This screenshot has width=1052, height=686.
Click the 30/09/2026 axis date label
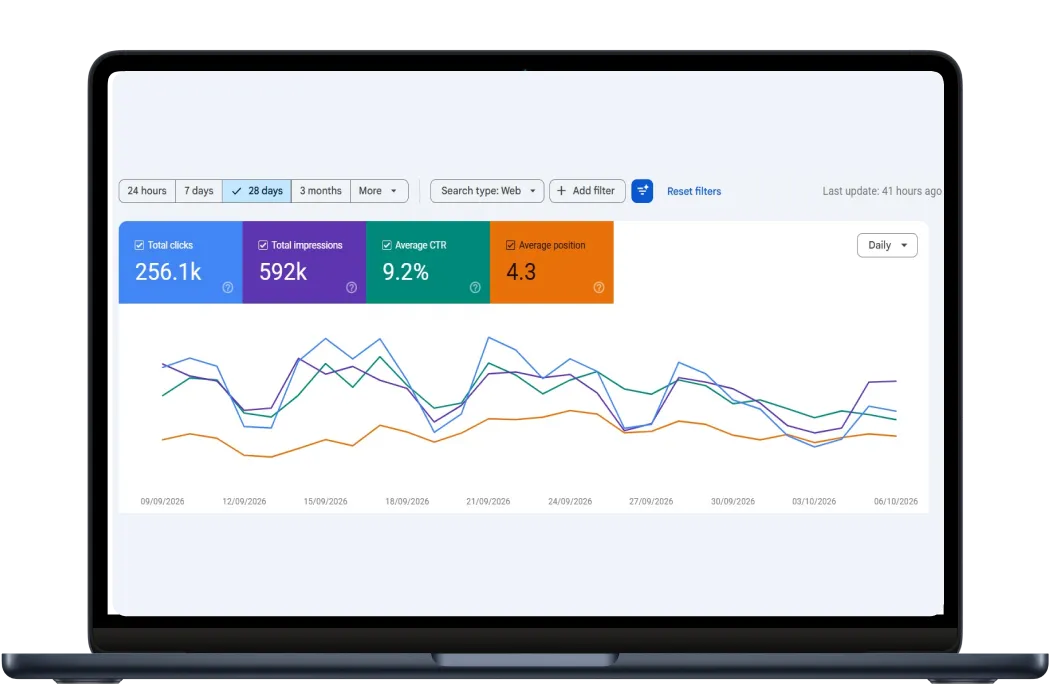pos(733,501)
